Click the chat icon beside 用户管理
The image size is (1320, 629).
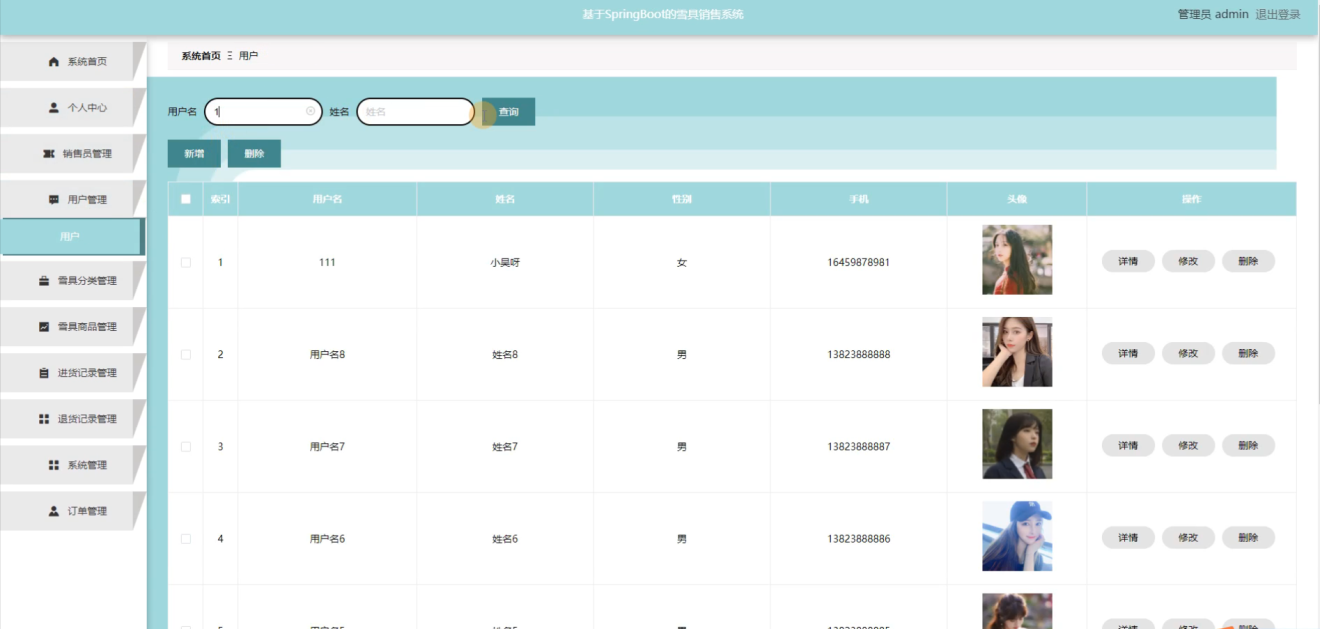54,200
